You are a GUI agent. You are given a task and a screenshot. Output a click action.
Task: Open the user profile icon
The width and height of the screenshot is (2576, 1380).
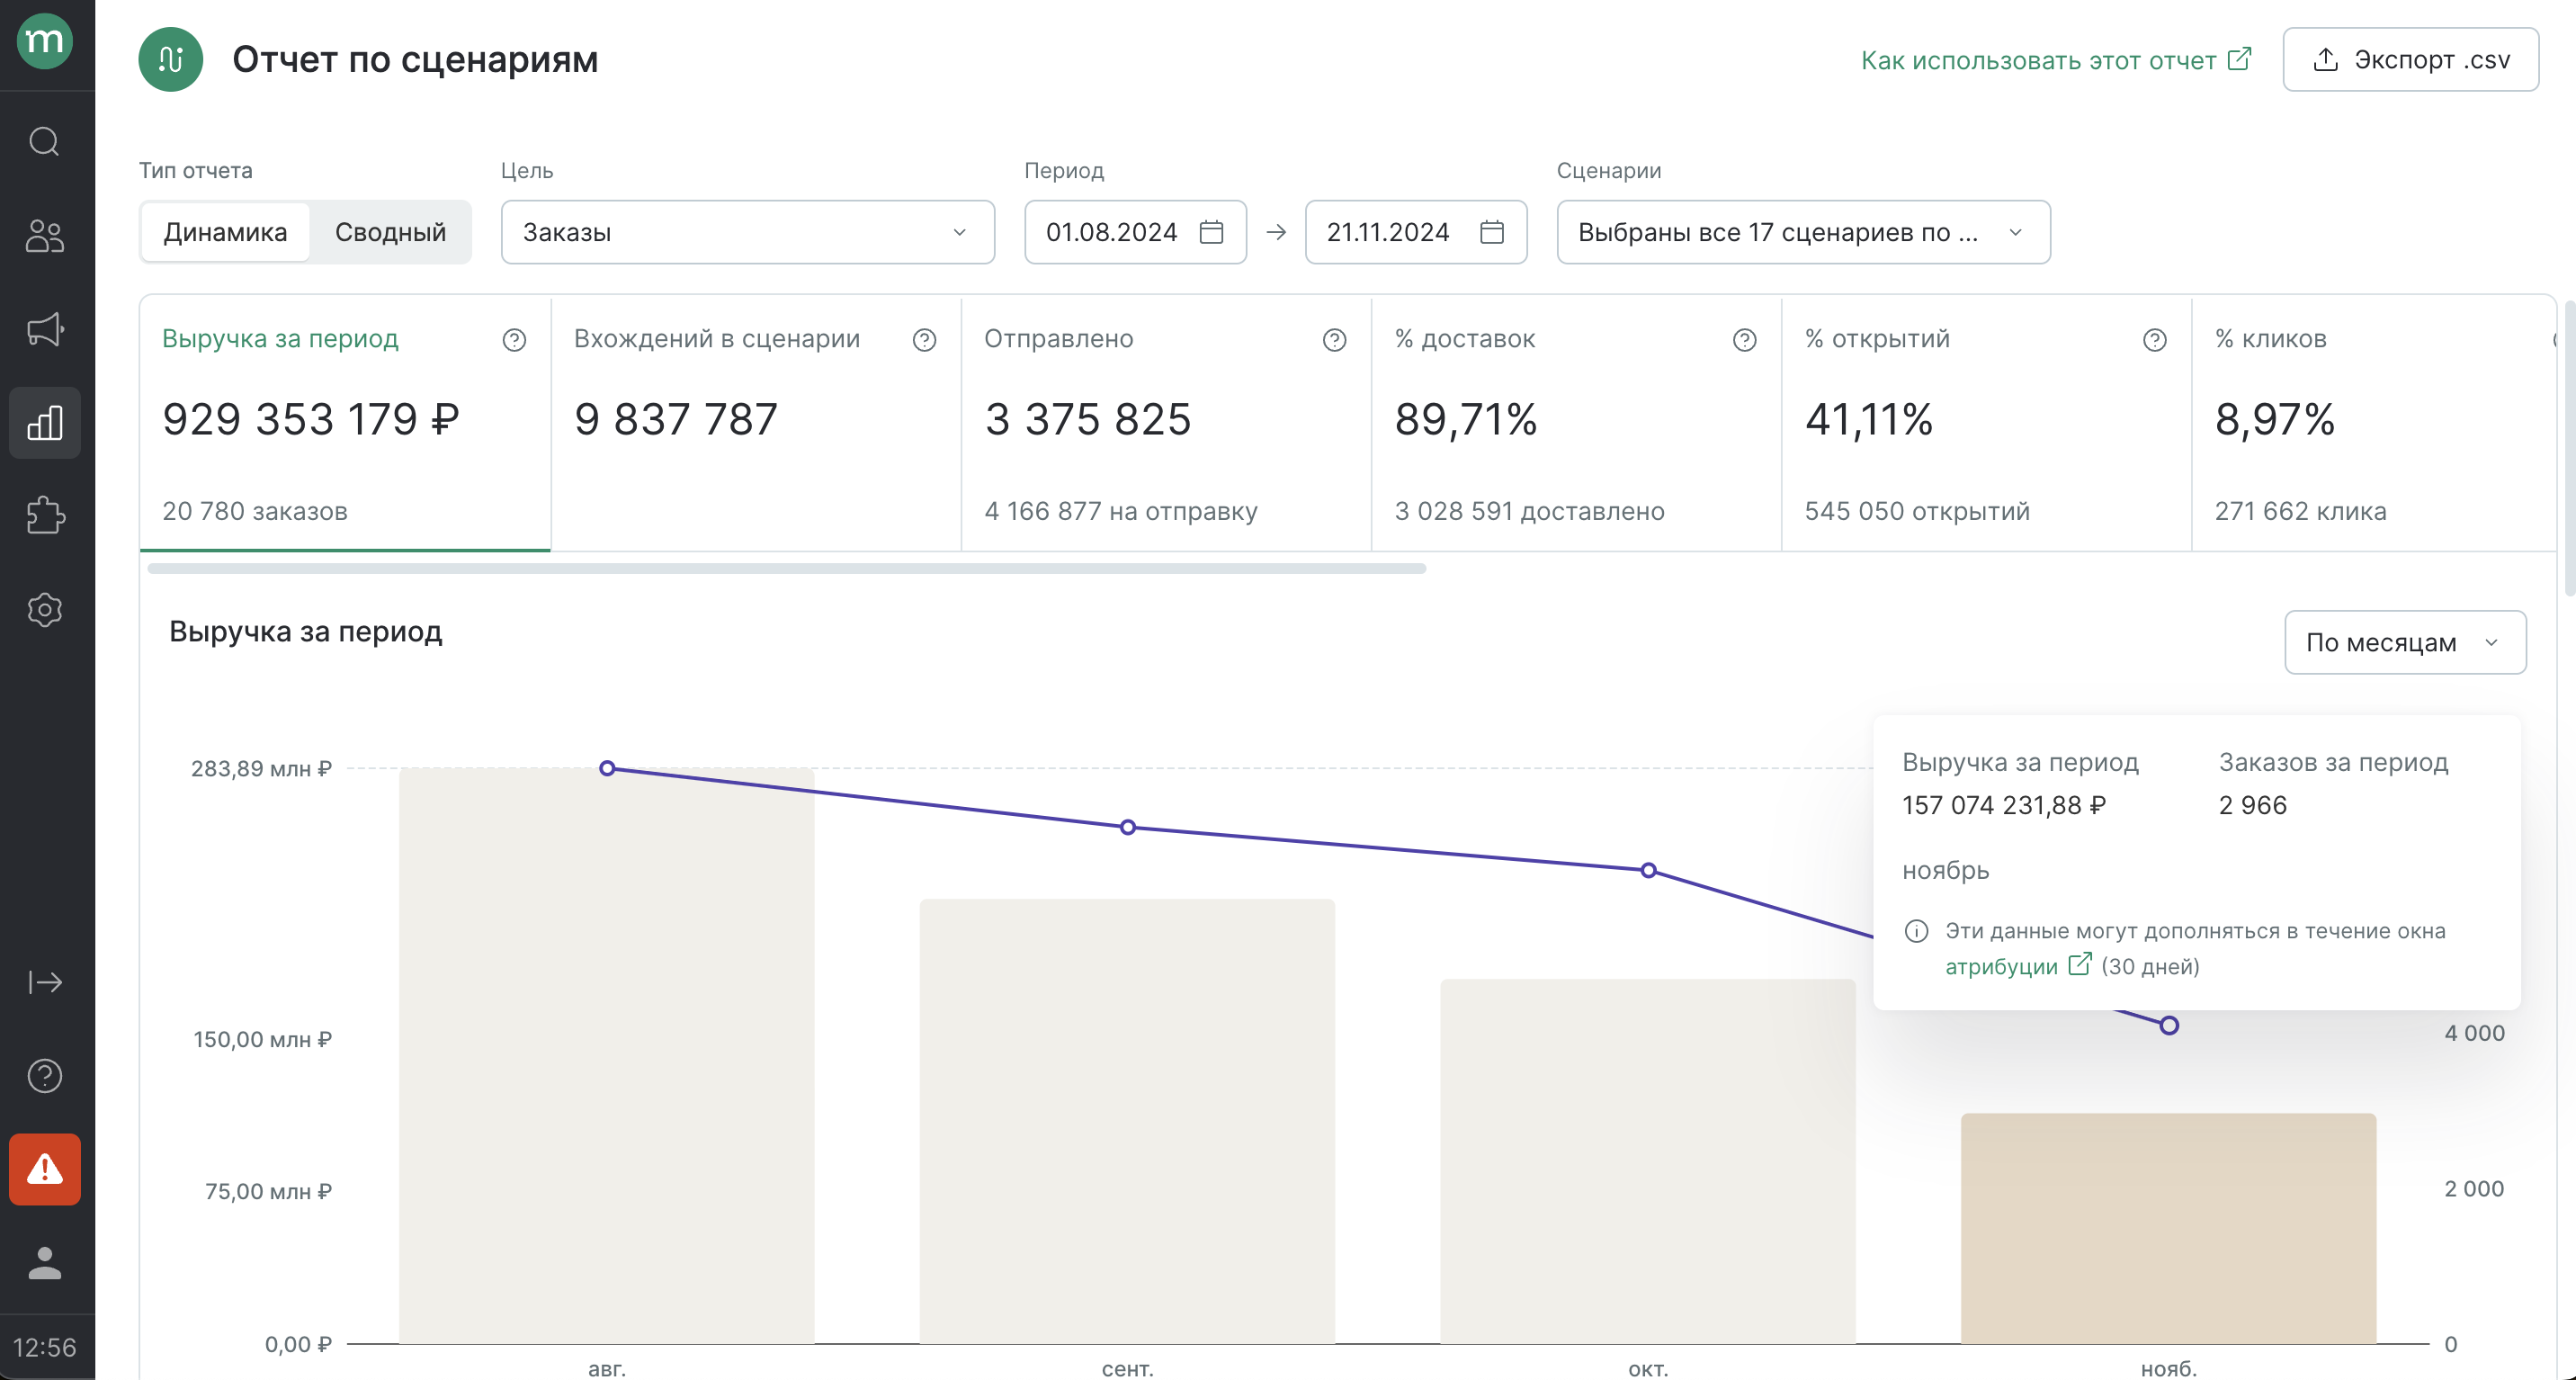click(x=45, y=1263)
